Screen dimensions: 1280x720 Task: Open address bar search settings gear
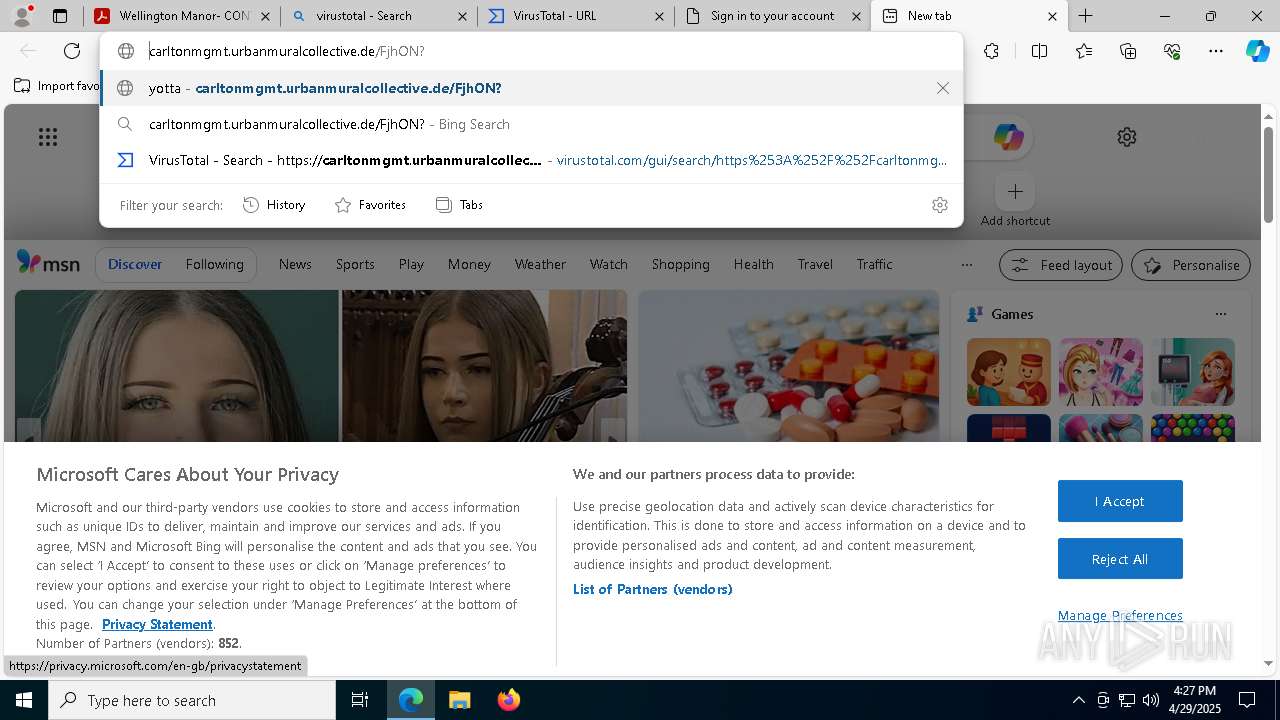point(939,205)
